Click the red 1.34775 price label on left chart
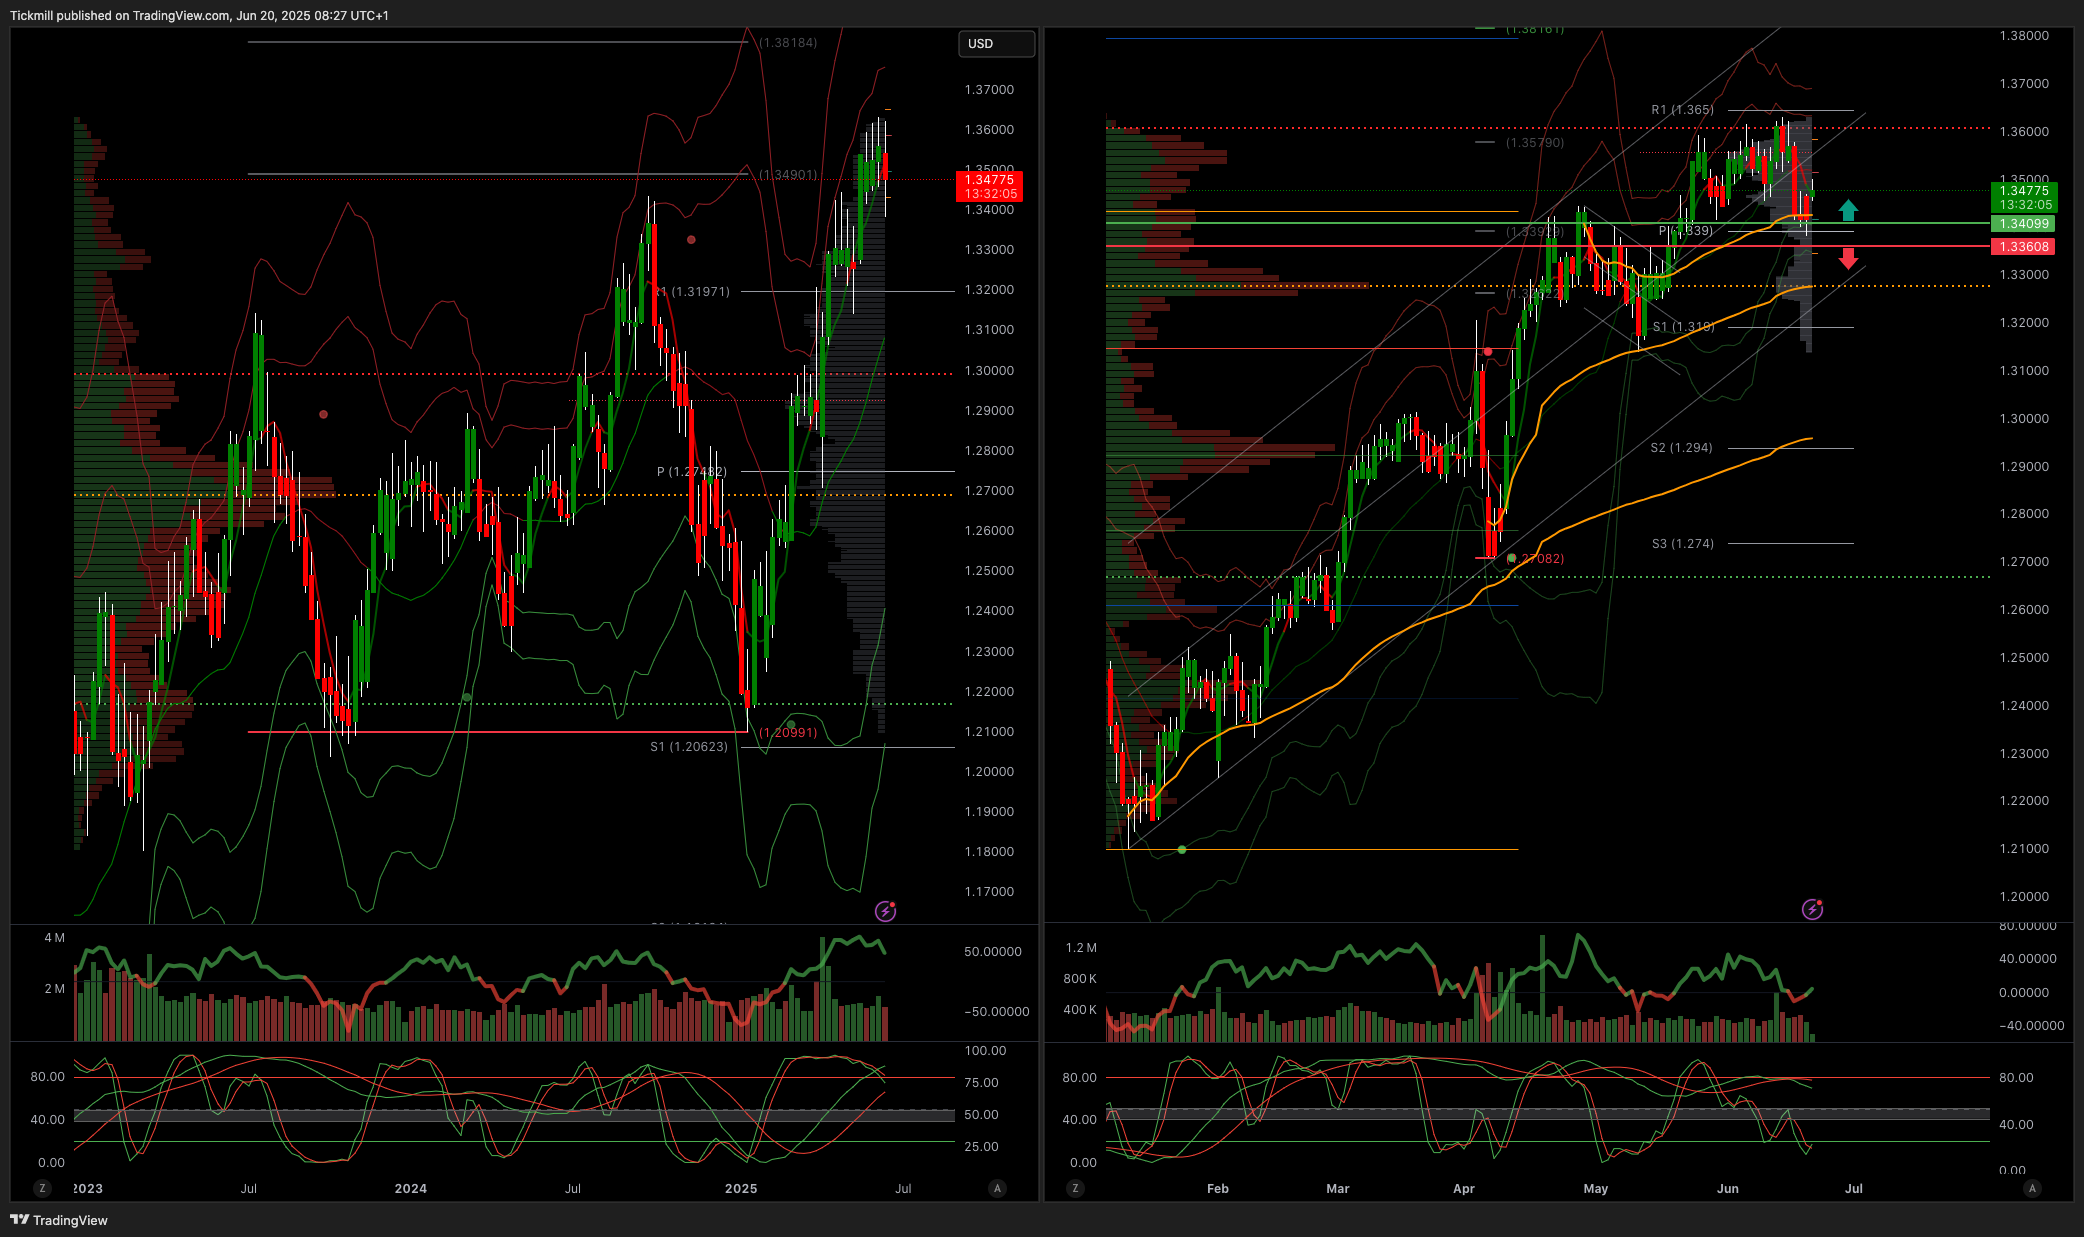 click(989, 187)
